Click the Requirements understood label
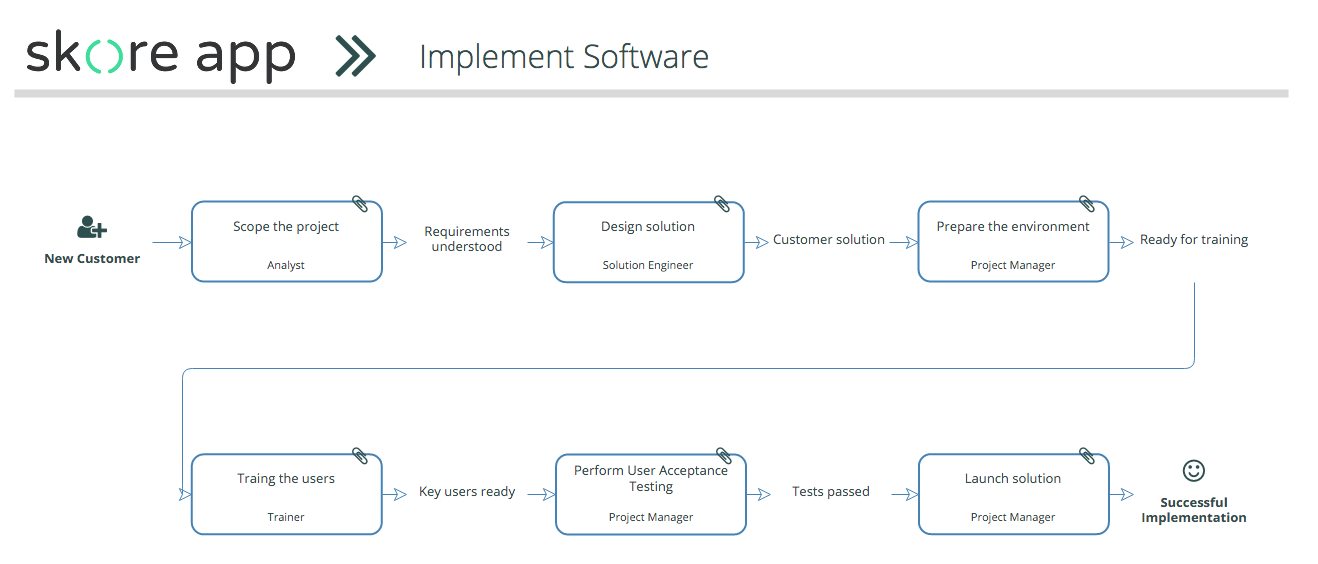 467,239
